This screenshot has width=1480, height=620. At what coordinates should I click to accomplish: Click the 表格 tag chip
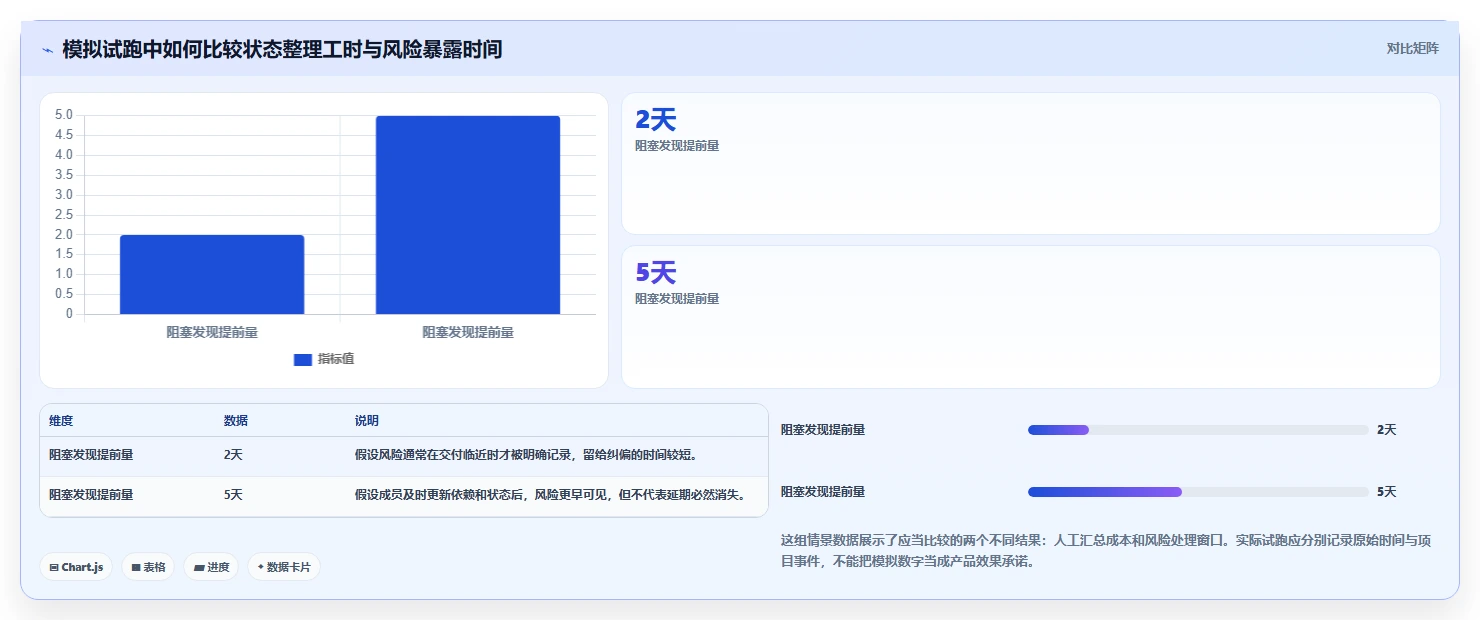coord(148,567)
